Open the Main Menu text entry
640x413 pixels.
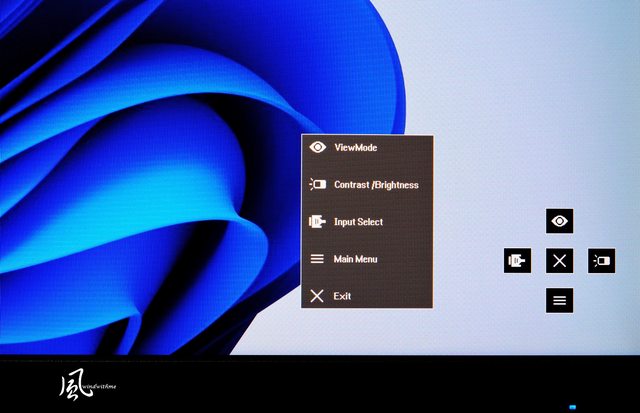pyautogui.click(x=355, y=259)
